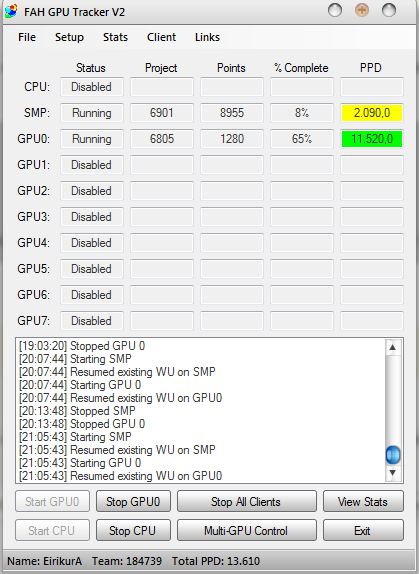Viewport: 419px width, 574px height.
Task: Click the Exit button
Action: pyautogui.click(x=363, y=530)
